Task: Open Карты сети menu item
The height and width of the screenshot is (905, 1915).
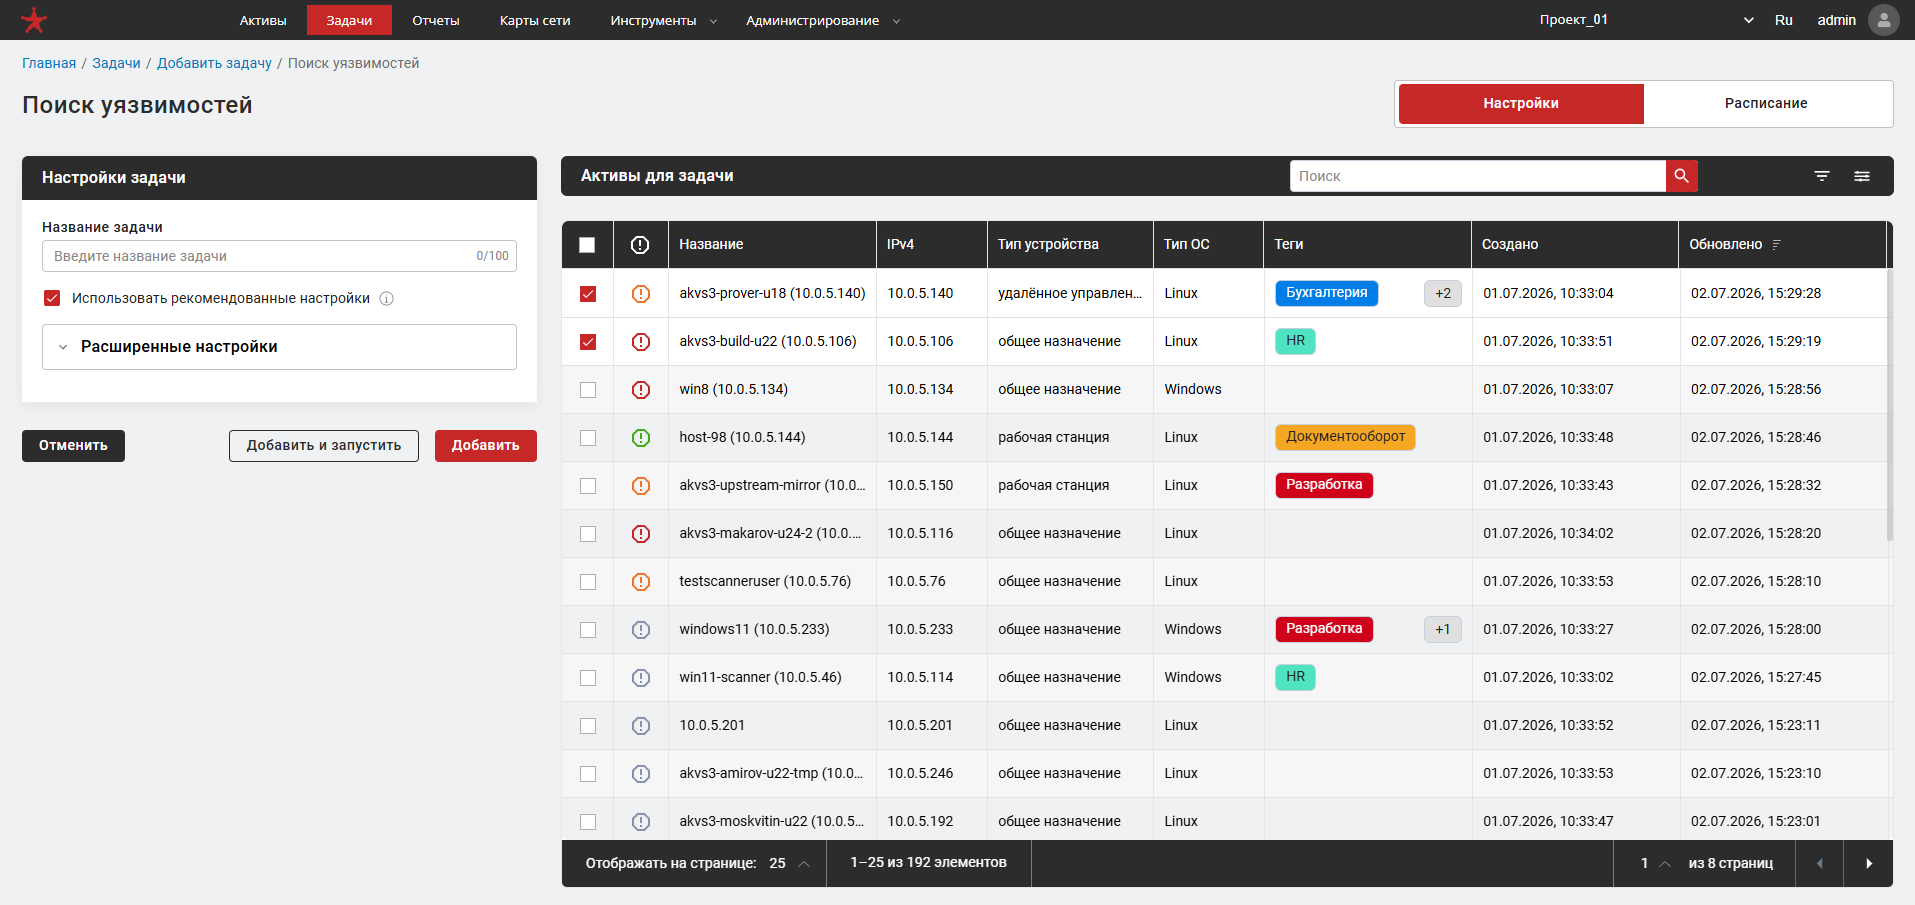Action: (x=535, y=20)
